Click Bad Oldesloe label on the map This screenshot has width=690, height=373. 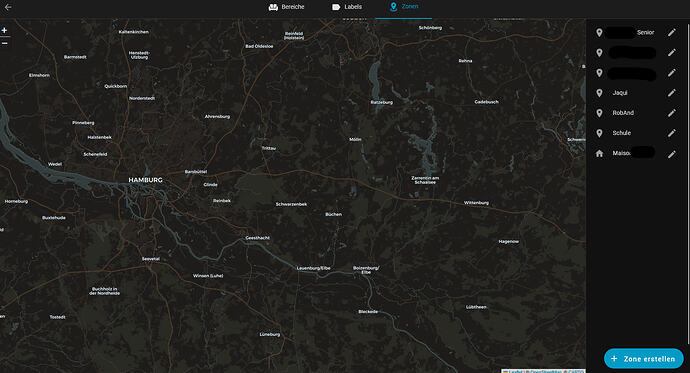[259, 46]
